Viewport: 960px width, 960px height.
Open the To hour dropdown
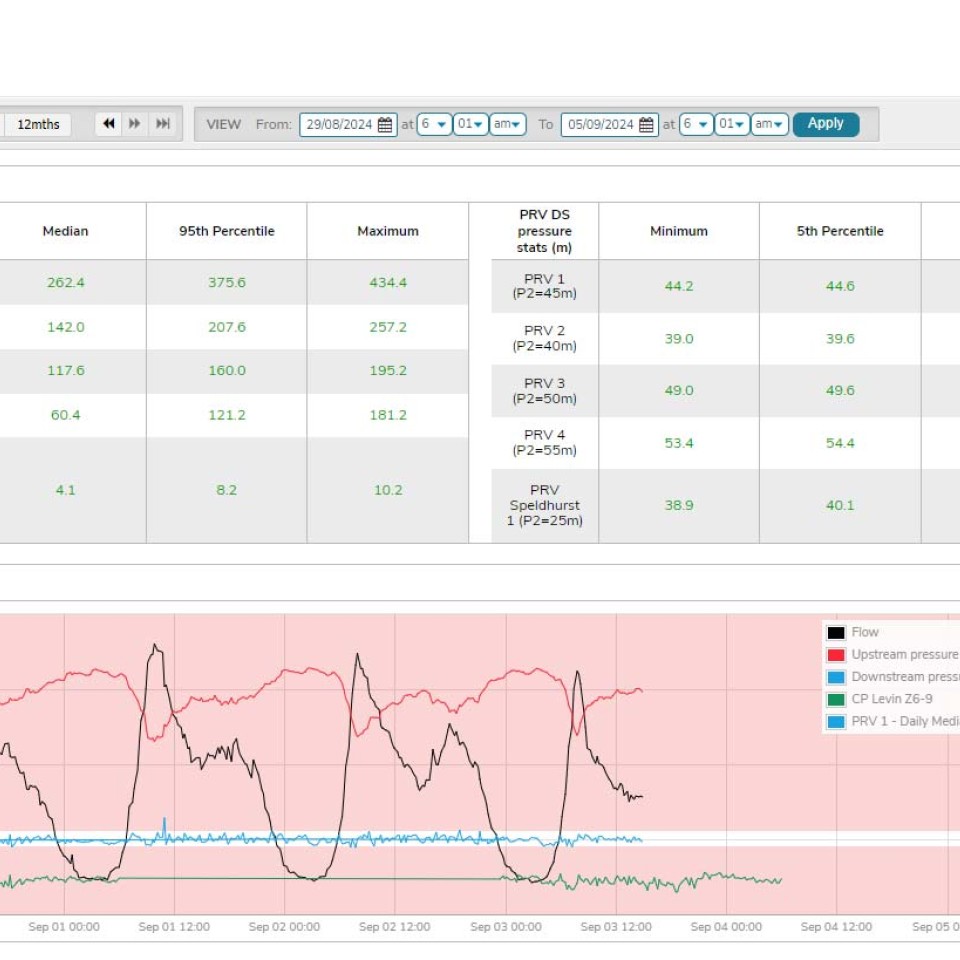coord(696,124)
